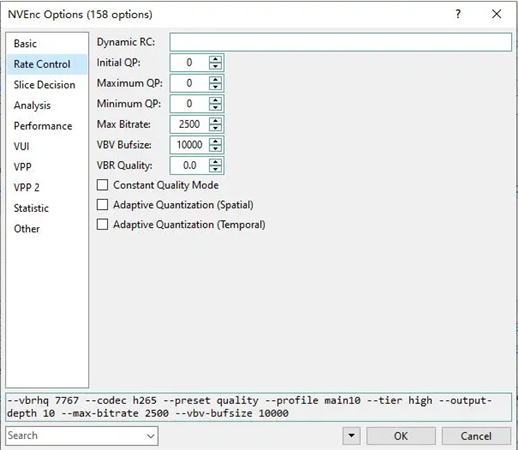This screenshot has height=450, width=518.
Task: Decrease Maximum QP with down arrow
Action: pyautogui.click(x=215, y=87)
